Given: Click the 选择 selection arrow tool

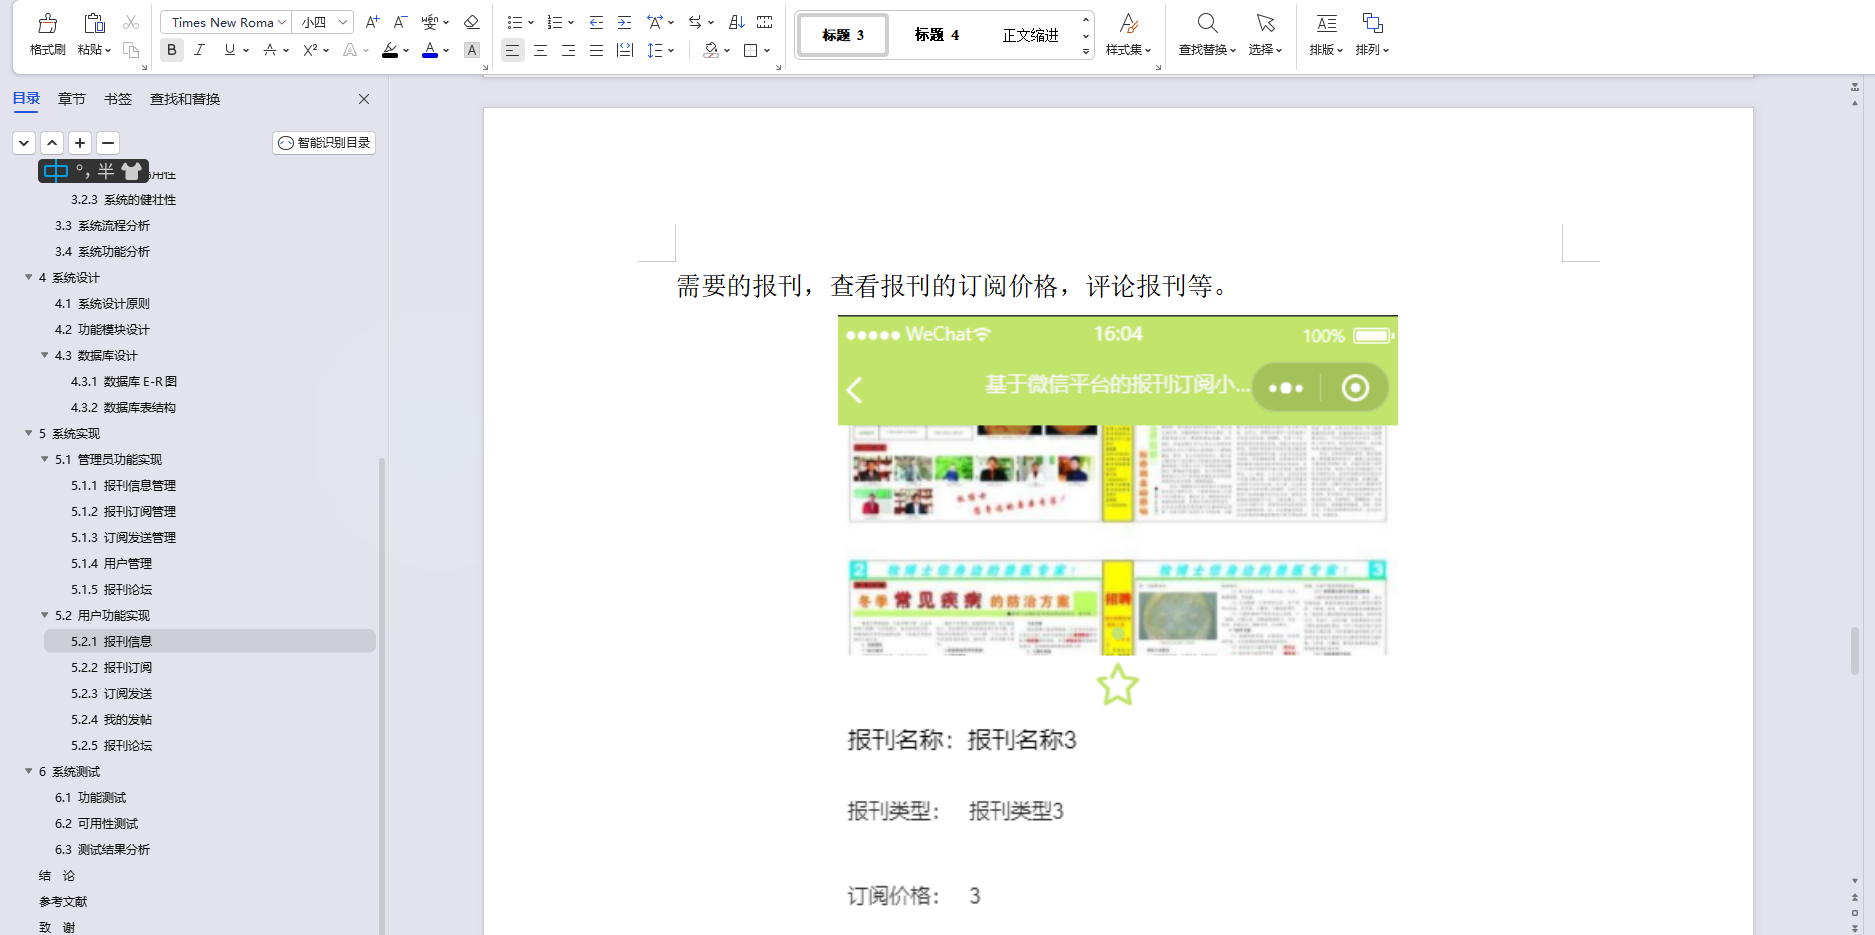Looking at the screenshot, I should click(1265, 34).
